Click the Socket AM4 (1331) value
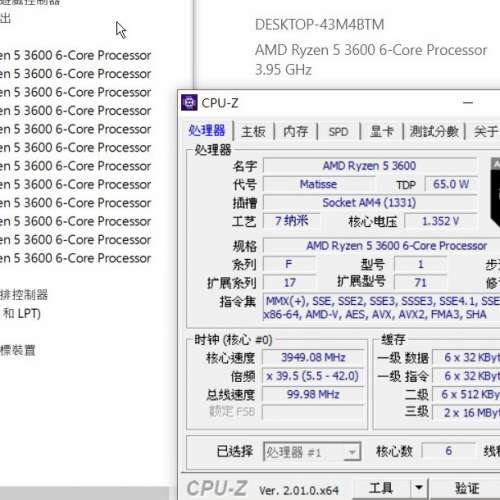This screenshot has height=500, width=500. point(369,203)
